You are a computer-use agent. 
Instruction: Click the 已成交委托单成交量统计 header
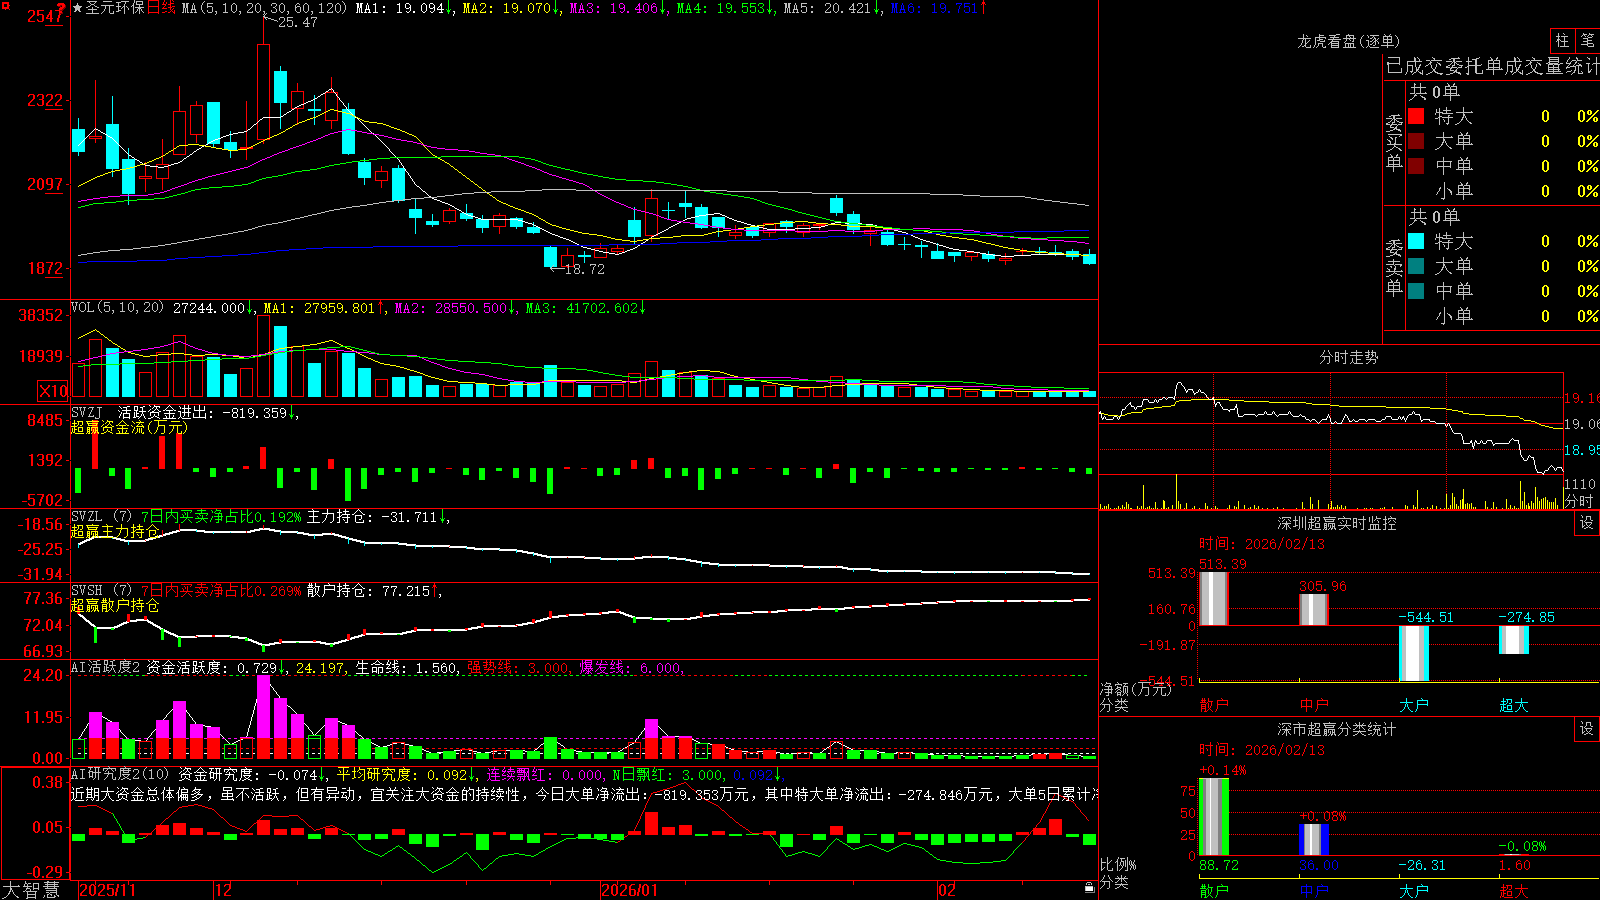1492,66
